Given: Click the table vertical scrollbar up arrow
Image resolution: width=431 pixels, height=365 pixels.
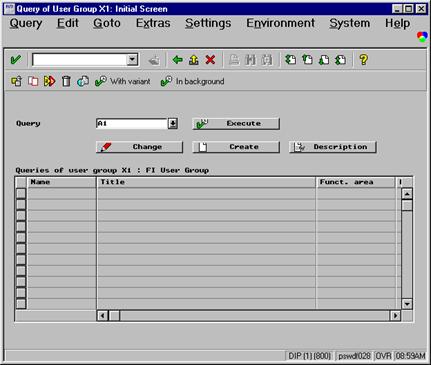Looking at the screenshot, I should (x=407, y=194).
